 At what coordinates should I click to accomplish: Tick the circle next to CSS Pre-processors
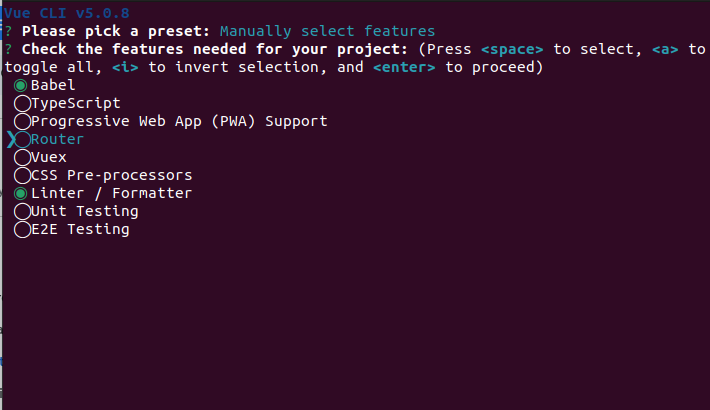coord(22,175)
